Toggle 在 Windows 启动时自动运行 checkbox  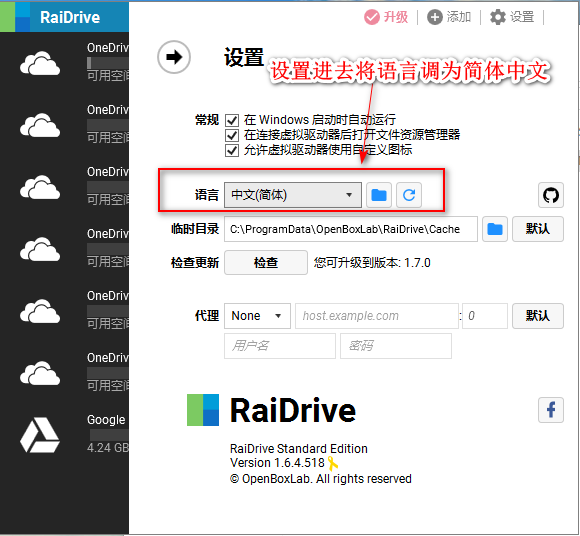point(232,120)
